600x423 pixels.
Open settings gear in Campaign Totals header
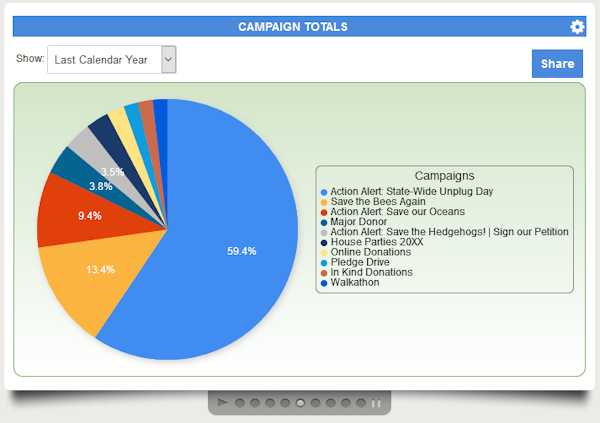click(x=577, y=27)
